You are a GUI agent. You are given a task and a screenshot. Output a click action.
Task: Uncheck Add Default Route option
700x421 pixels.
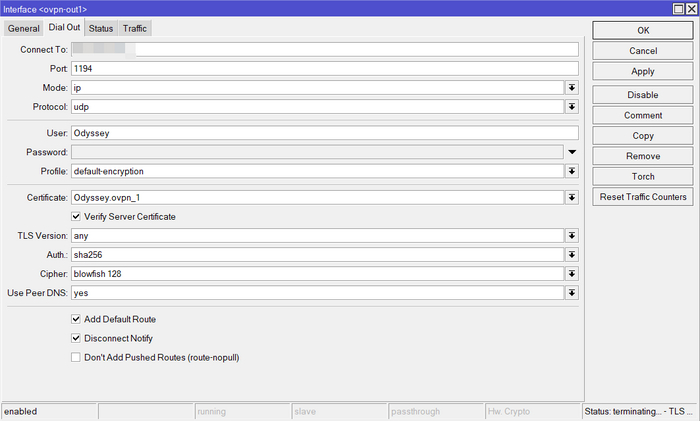(76, 319)
